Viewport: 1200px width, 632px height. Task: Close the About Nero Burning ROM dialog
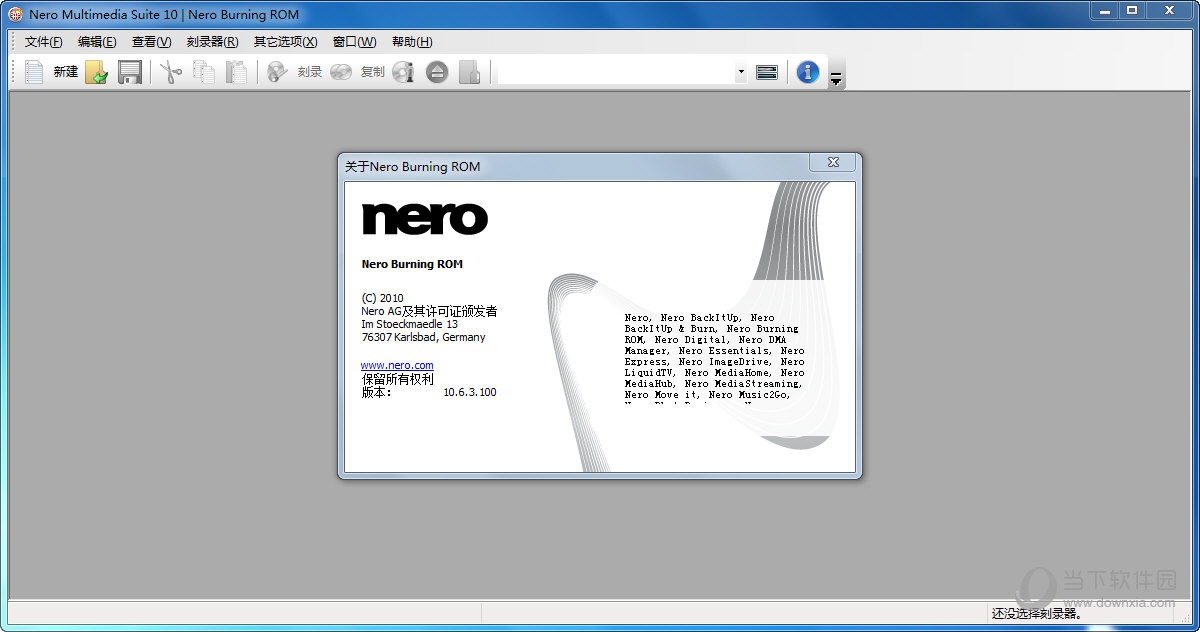(x=832, y=161)
